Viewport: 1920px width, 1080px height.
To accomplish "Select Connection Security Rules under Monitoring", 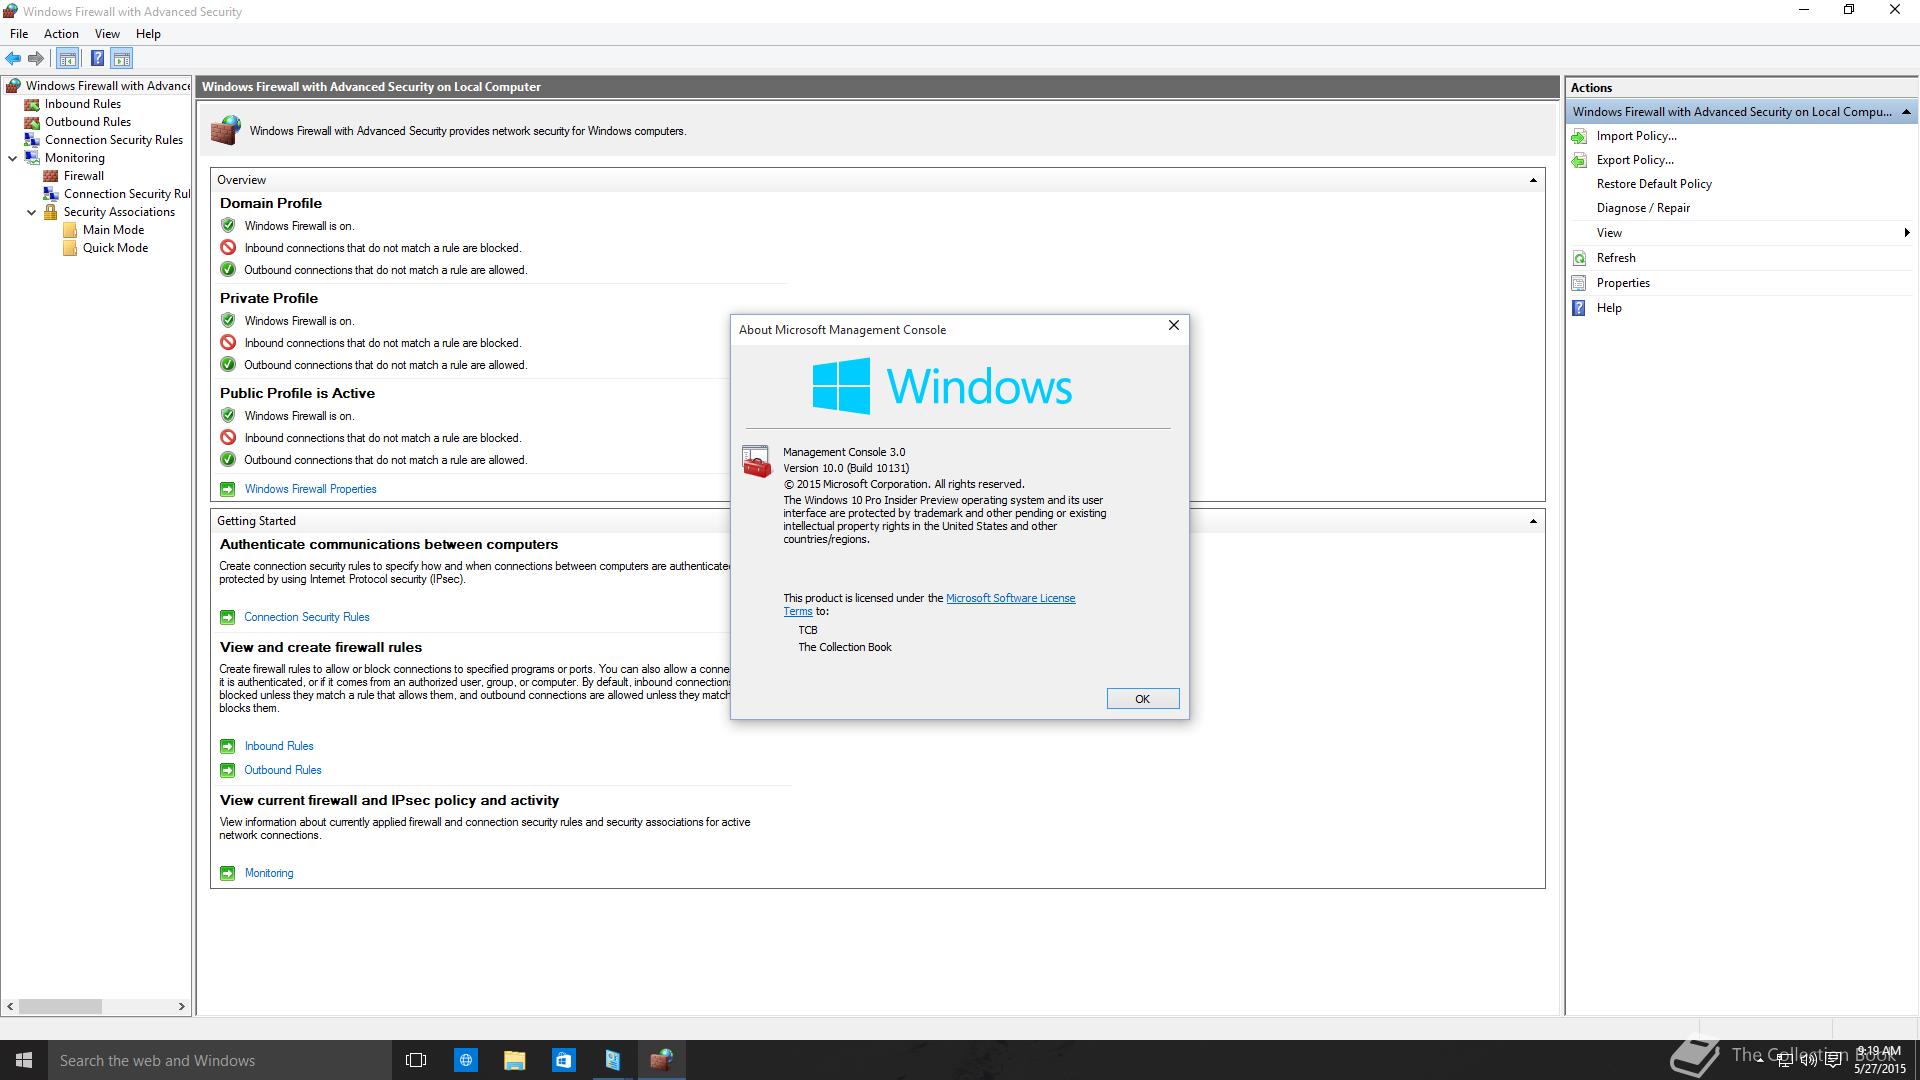I will click(x=126, y=194).
